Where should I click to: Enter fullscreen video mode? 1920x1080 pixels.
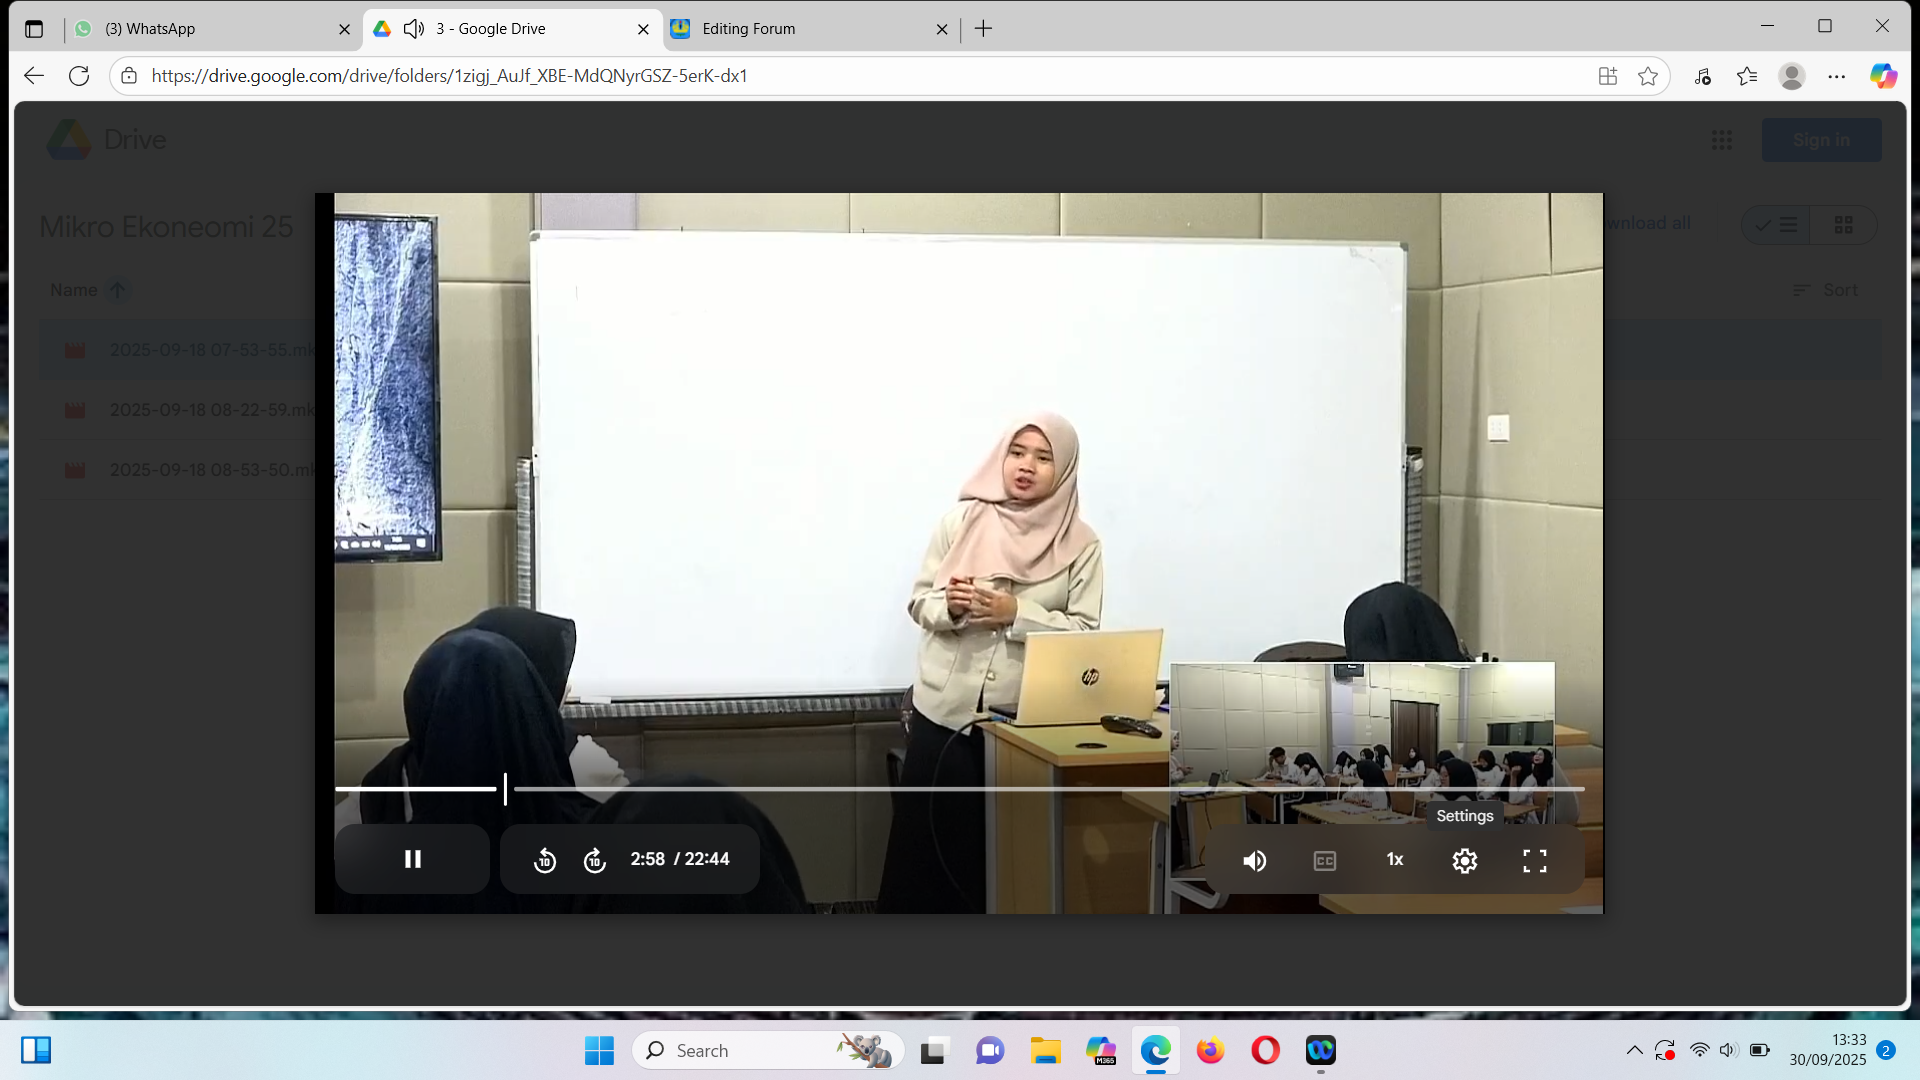1535,860
